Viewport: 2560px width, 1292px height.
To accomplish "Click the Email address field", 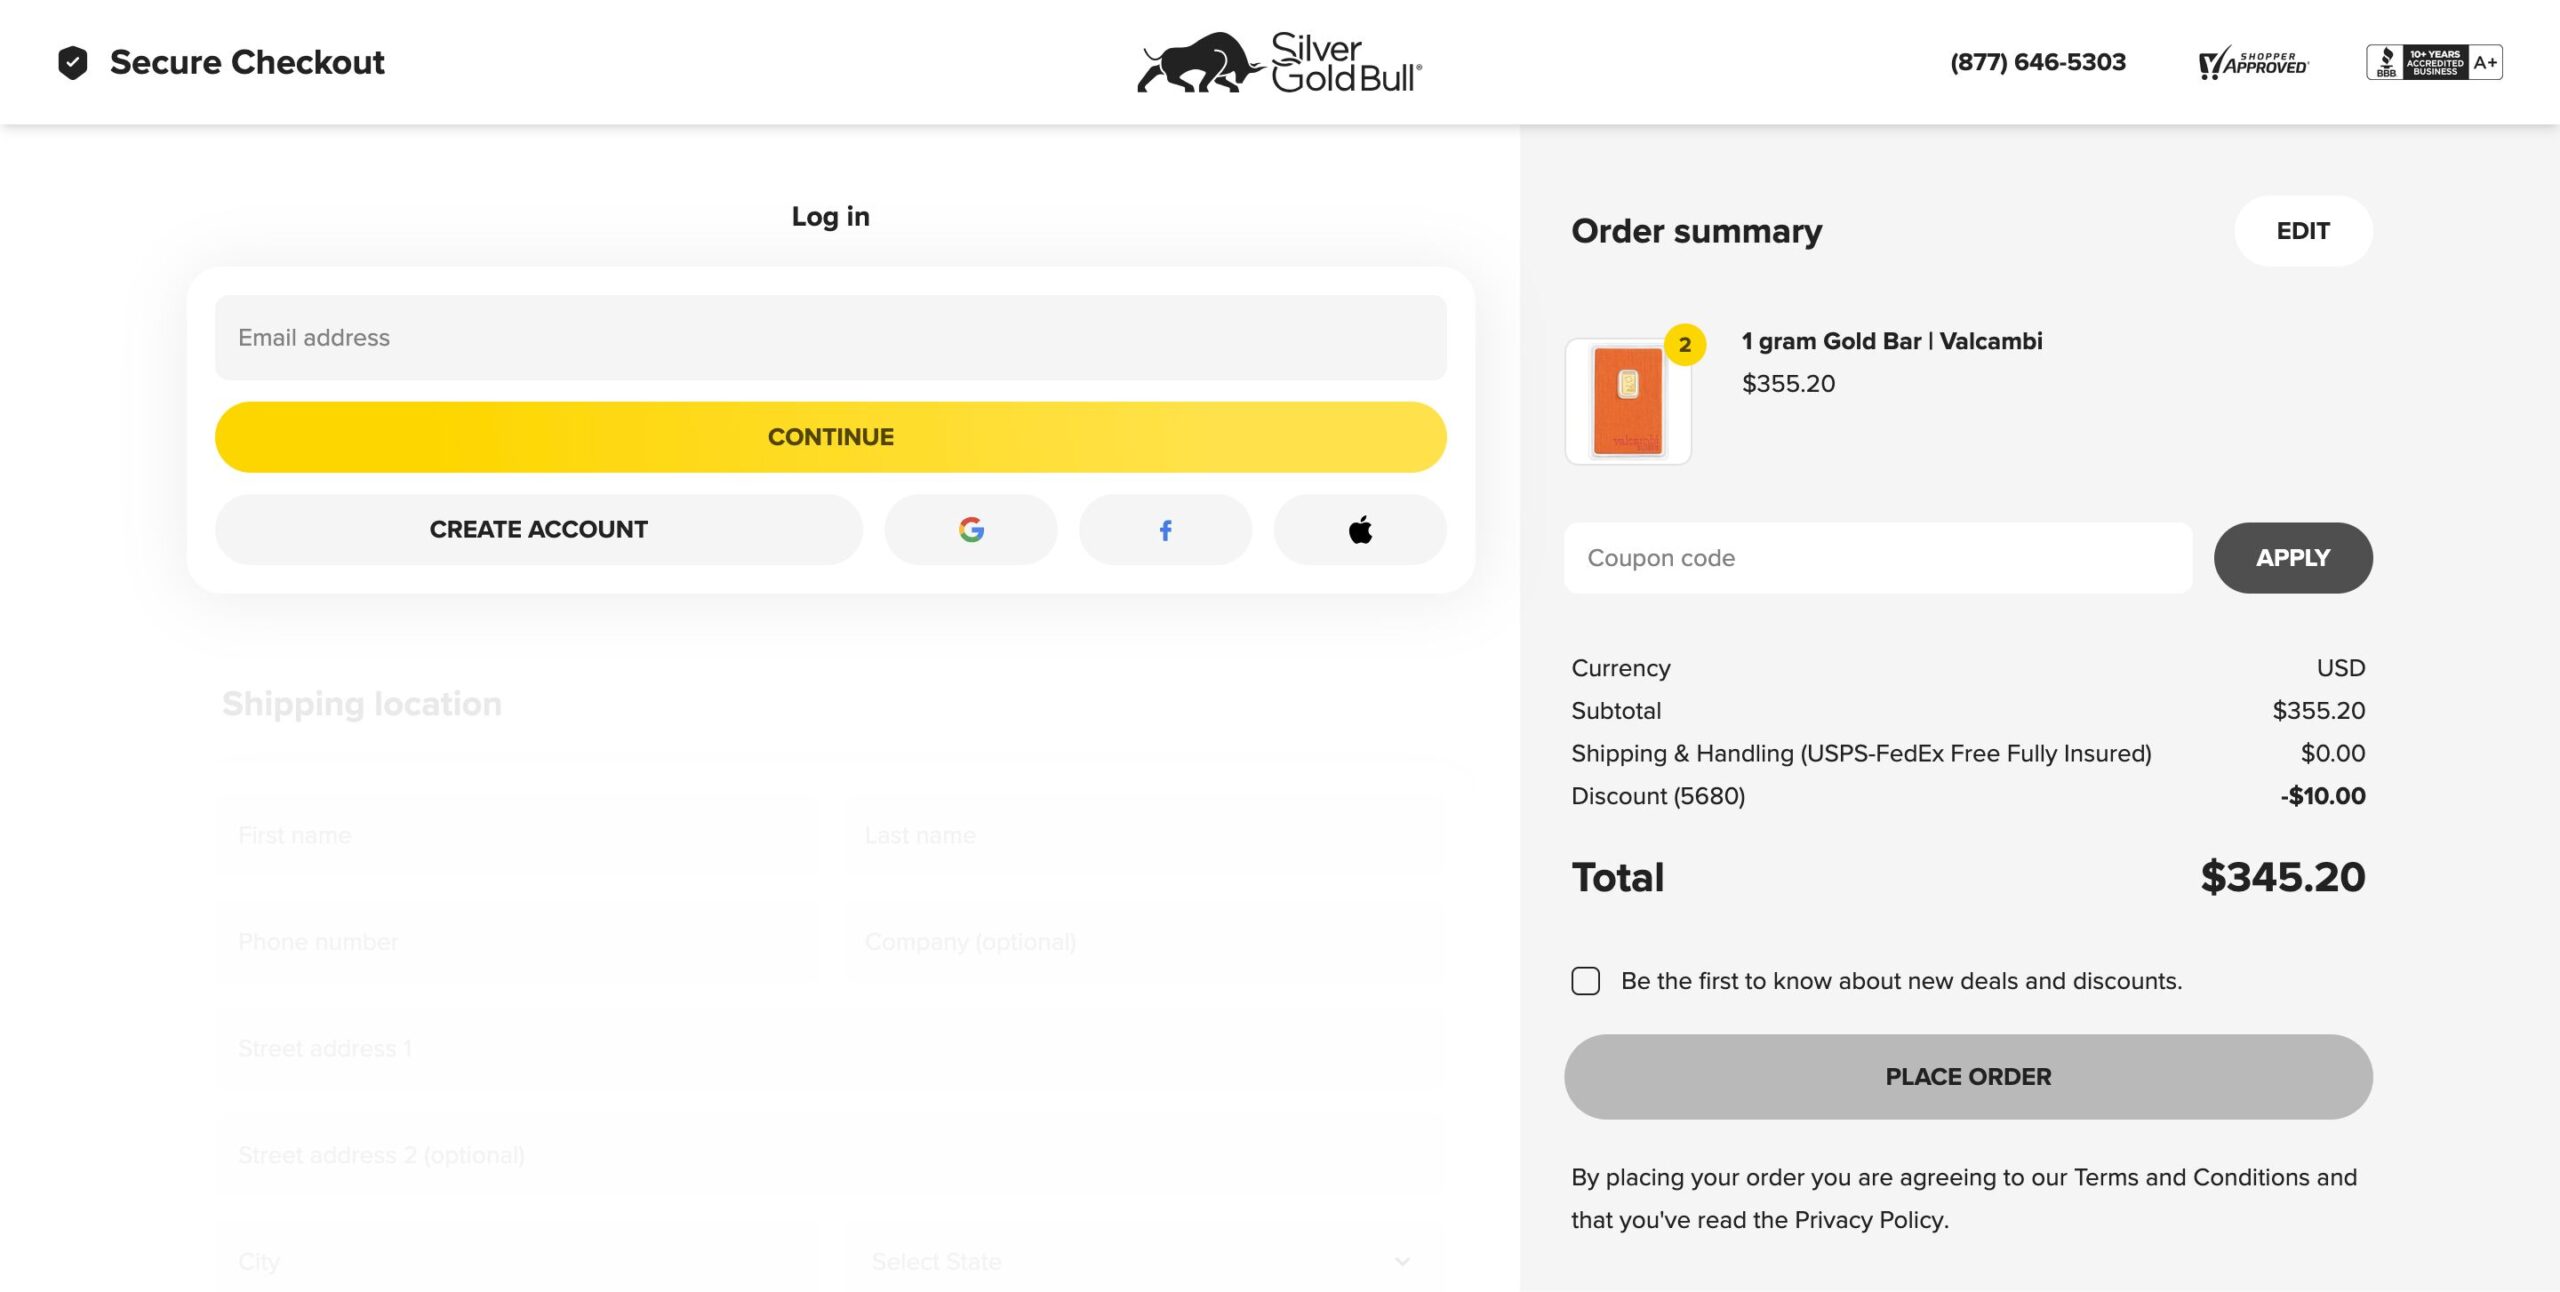I will [x=830, y=338].
